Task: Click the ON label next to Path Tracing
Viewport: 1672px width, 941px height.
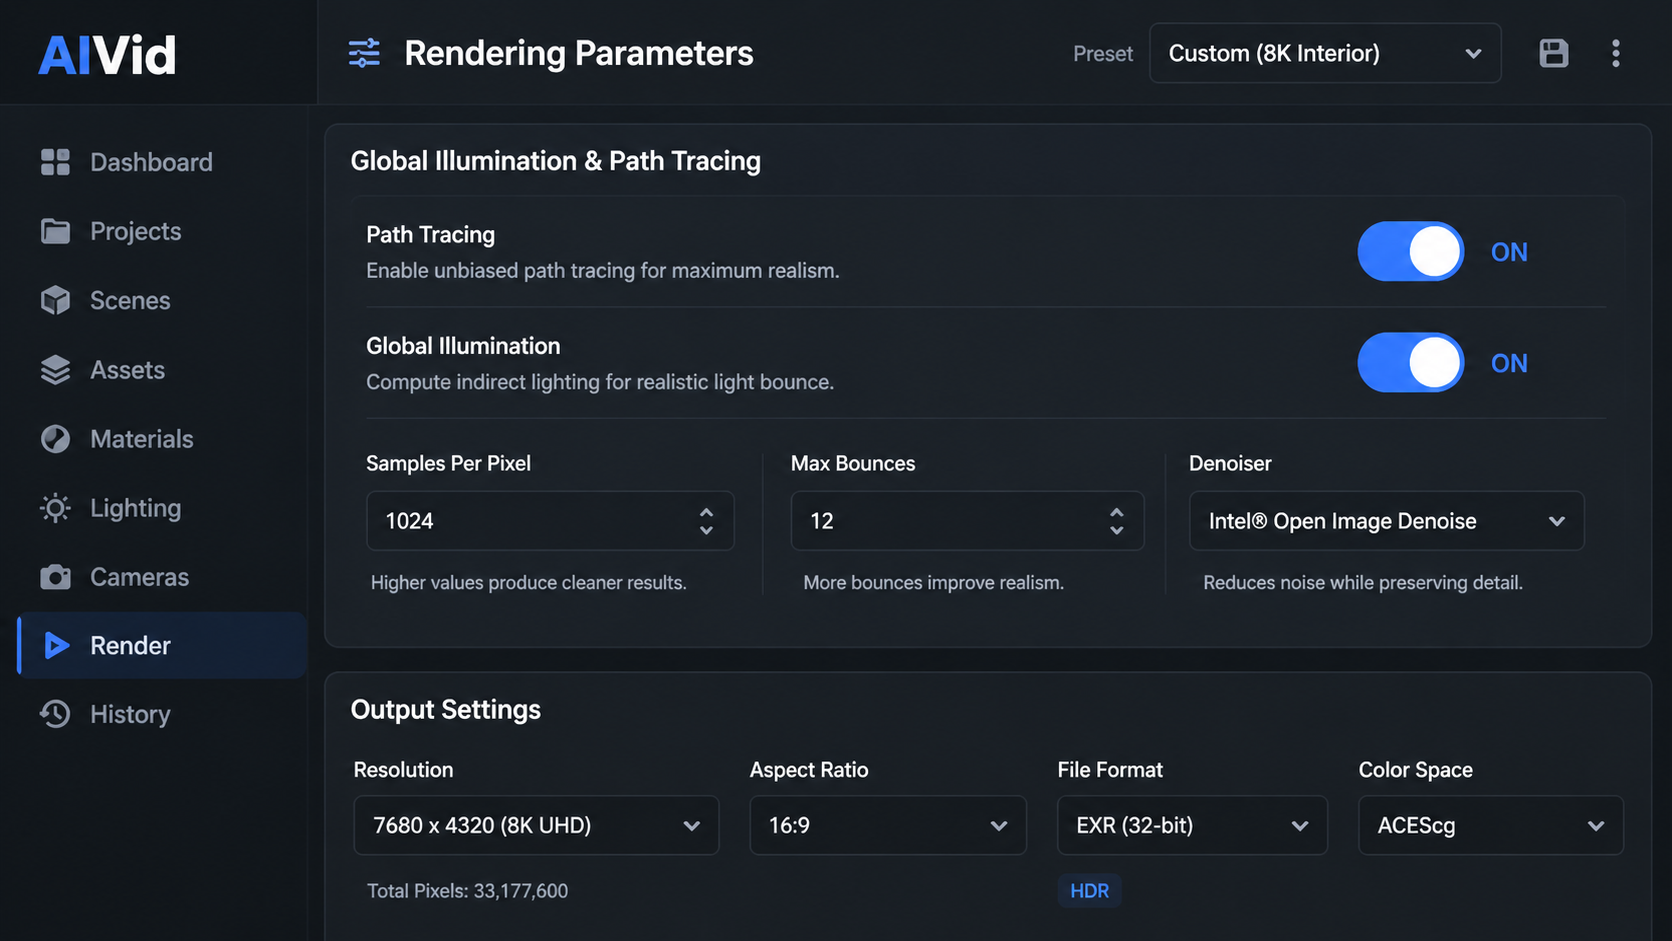Action: tap(1509, 252)
